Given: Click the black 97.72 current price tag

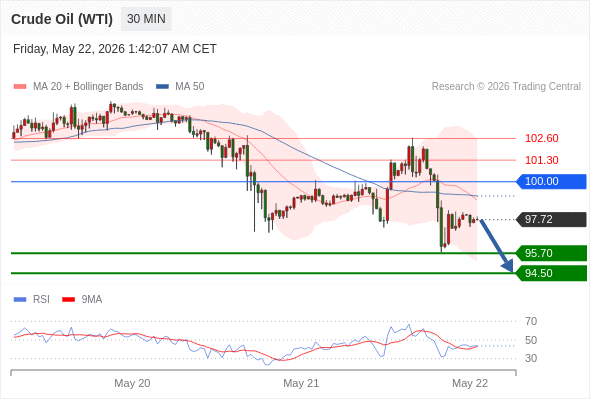Looking at the screenshot, I should (551, 219).
